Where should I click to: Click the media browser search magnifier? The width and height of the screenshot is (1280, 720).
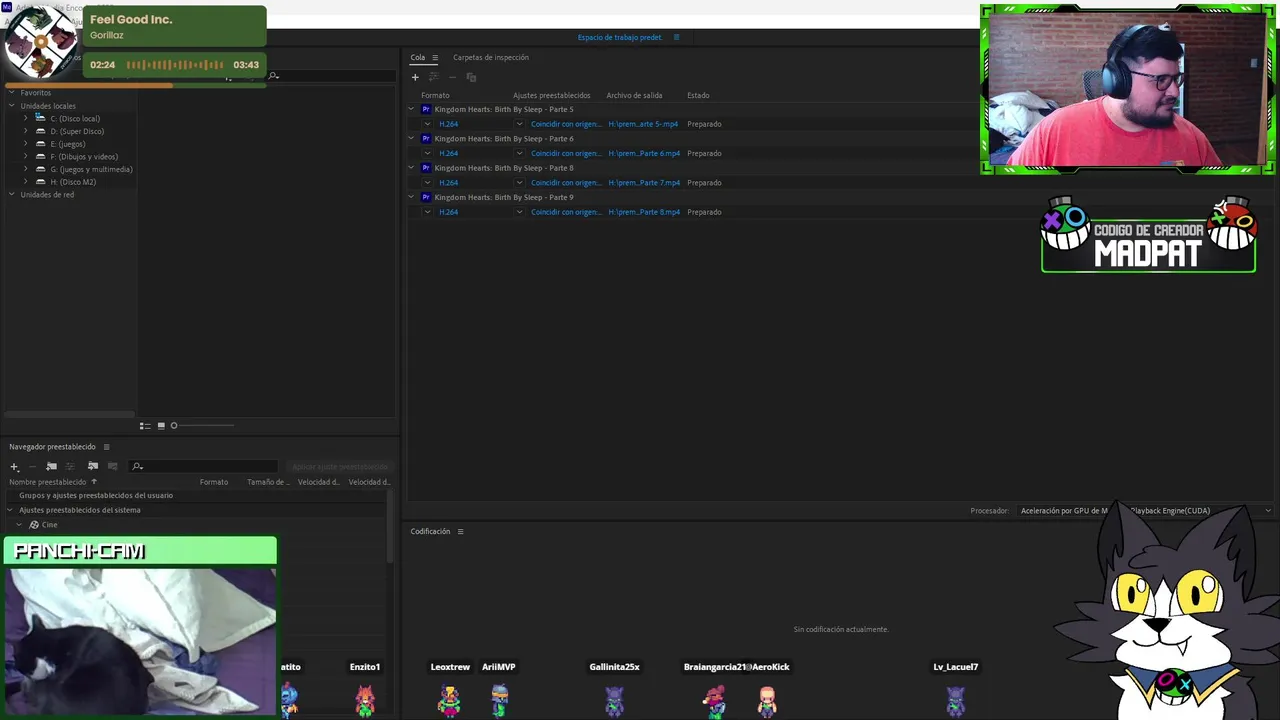coord(273,76)
